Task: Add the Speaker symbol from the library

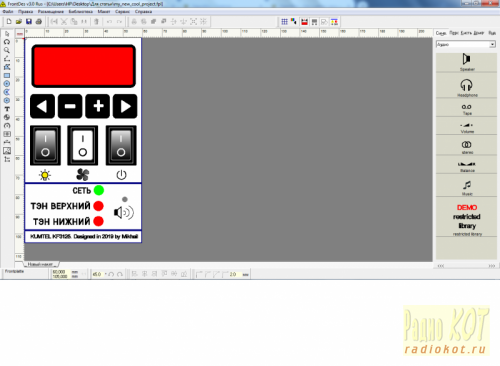Action: coord(466,62)
